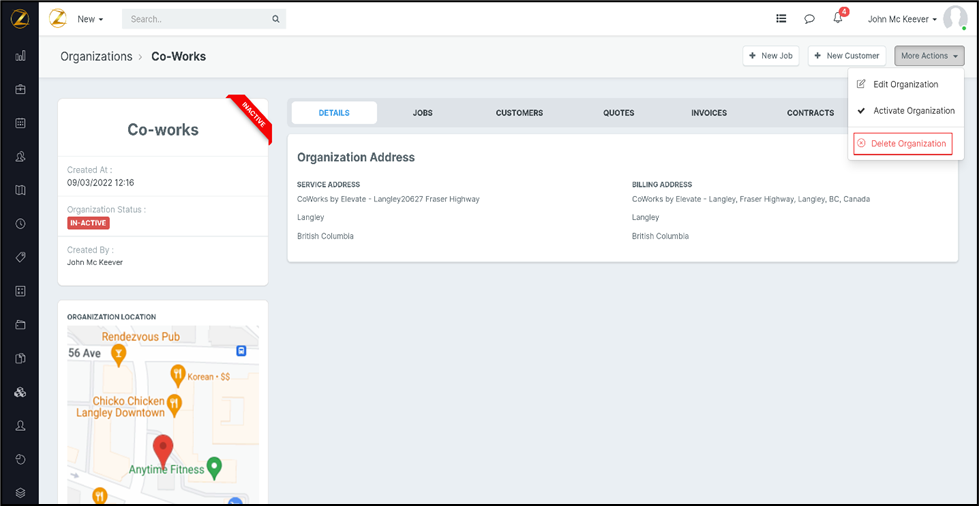
Task: Click the Z logo in the top header
Action: pos(57,19)
